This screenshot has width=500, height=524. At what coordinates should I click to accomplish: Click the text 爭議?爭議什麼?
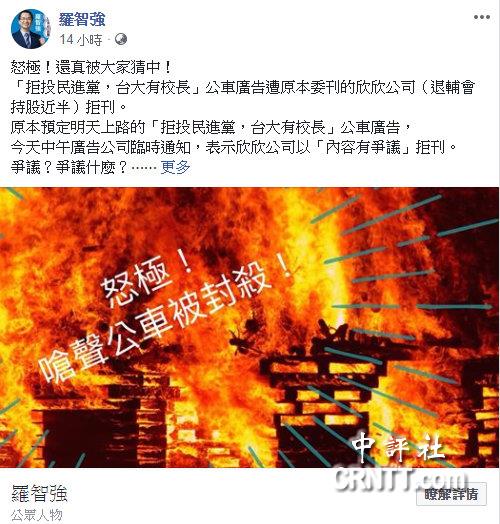point(69,167)
